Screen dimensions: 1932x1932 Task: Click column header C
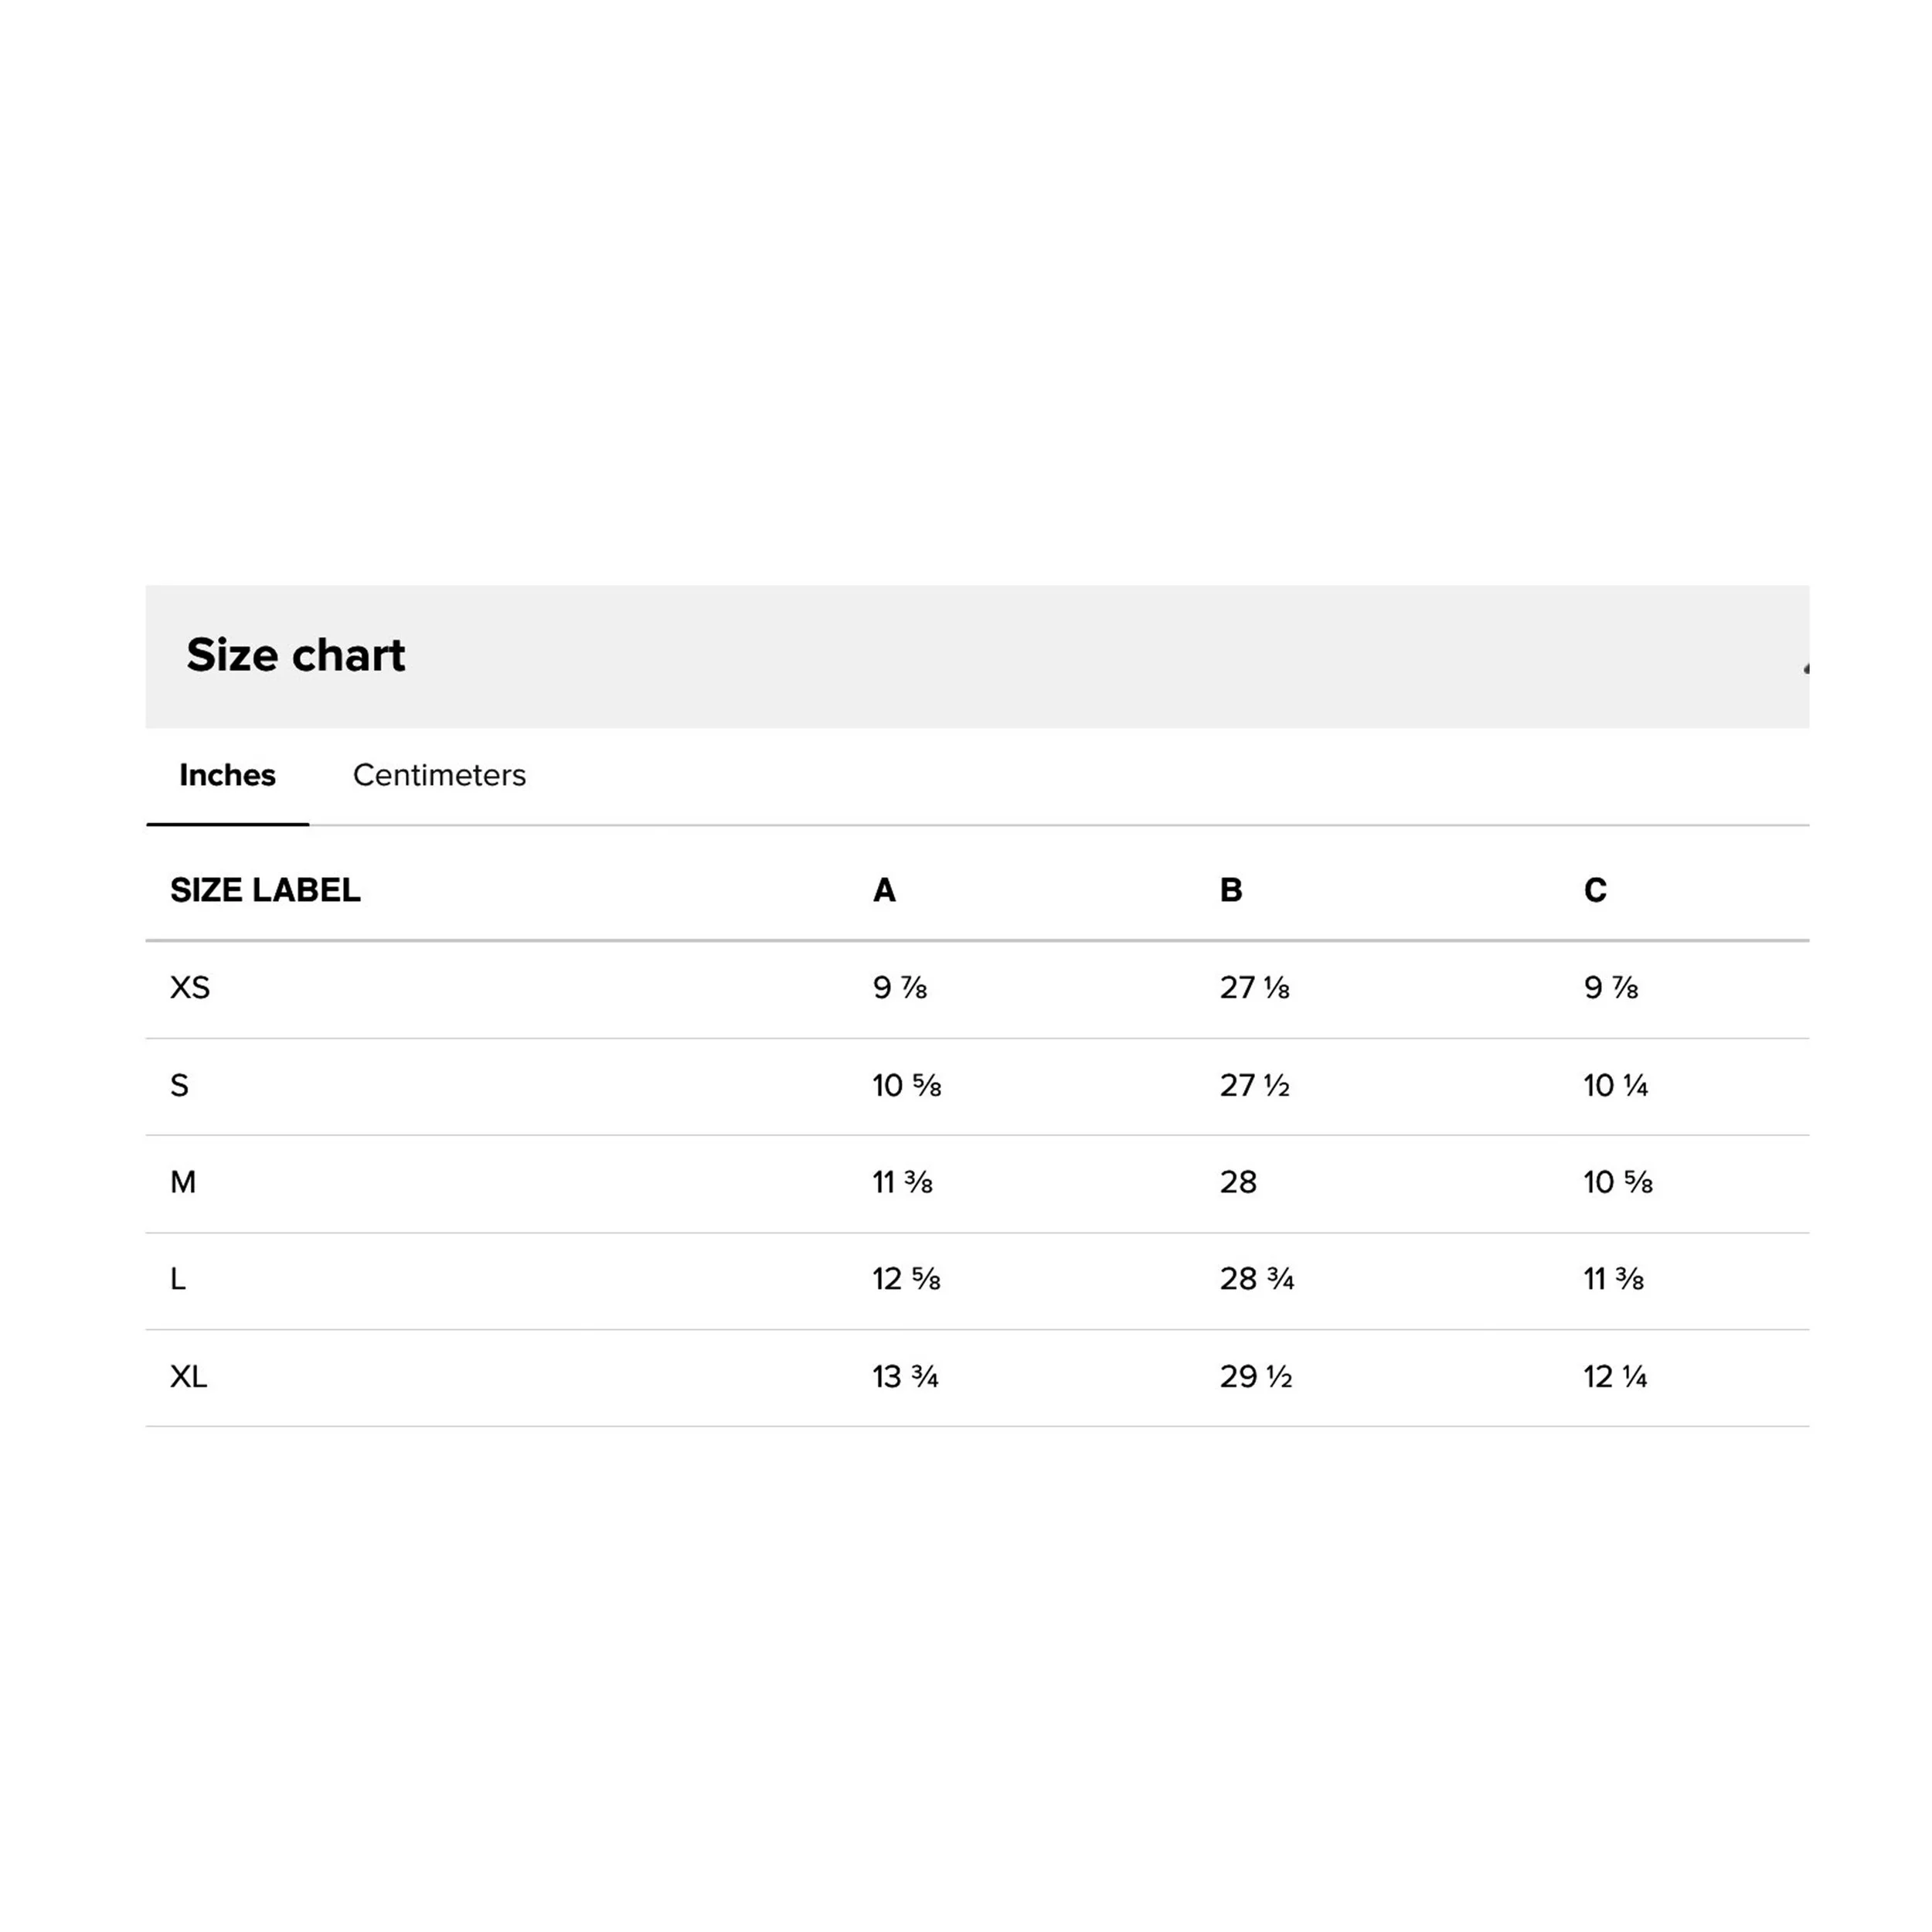click(1595, 890)
